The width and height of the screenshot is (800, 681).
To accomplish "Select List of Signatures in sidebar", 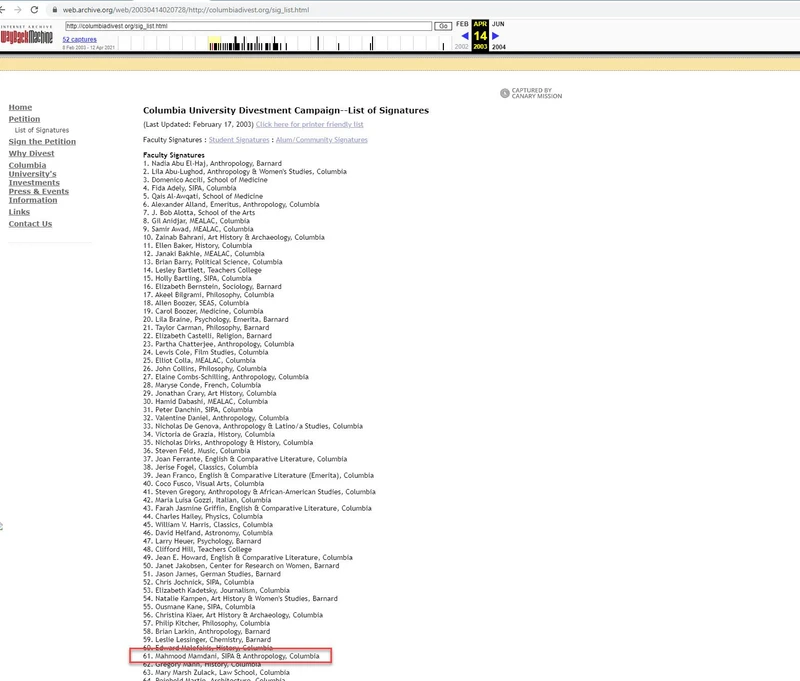I will point(42,130).
